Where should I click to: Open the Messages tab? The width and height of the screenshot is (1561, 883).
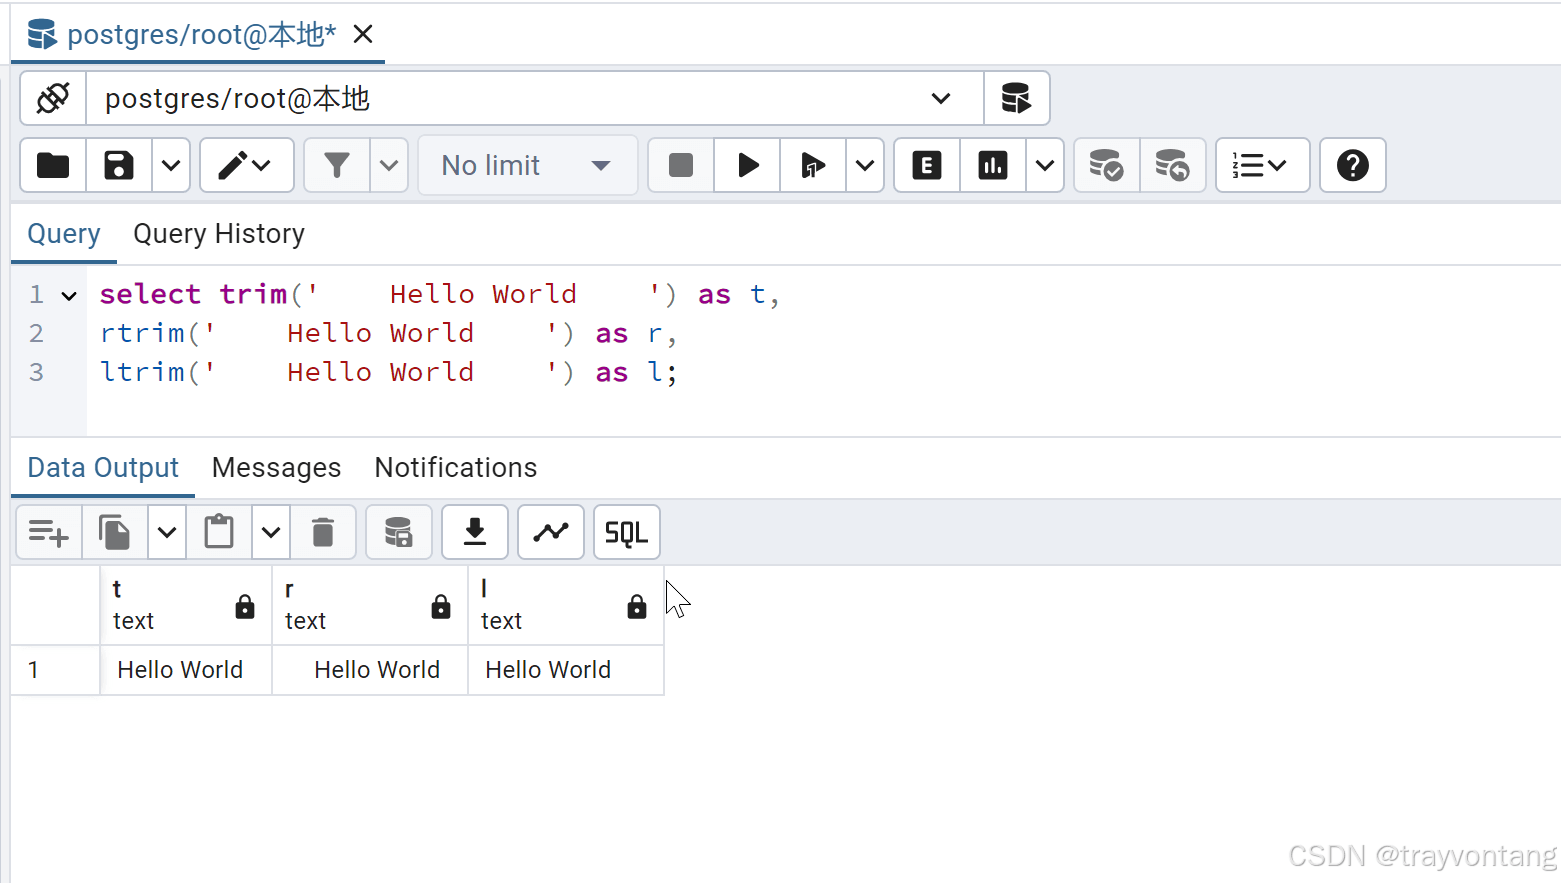coord(276,468)
